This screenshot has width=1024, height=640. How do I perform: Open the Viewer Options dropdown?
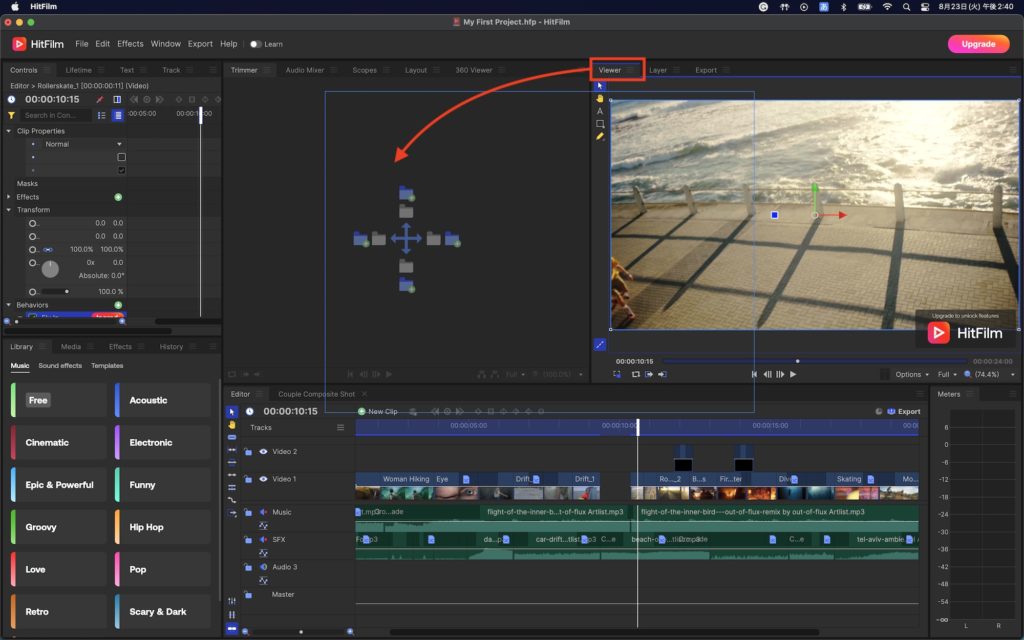(x=912, y=374)
